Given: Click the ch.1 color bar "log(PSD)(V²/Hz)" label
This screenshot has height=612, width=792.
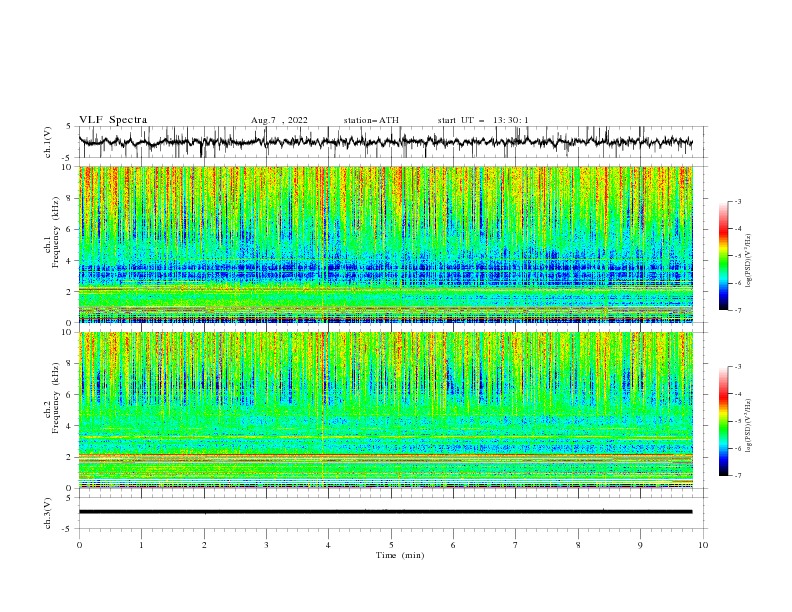Looking at the screenshot, I should (x=748, y=261).
